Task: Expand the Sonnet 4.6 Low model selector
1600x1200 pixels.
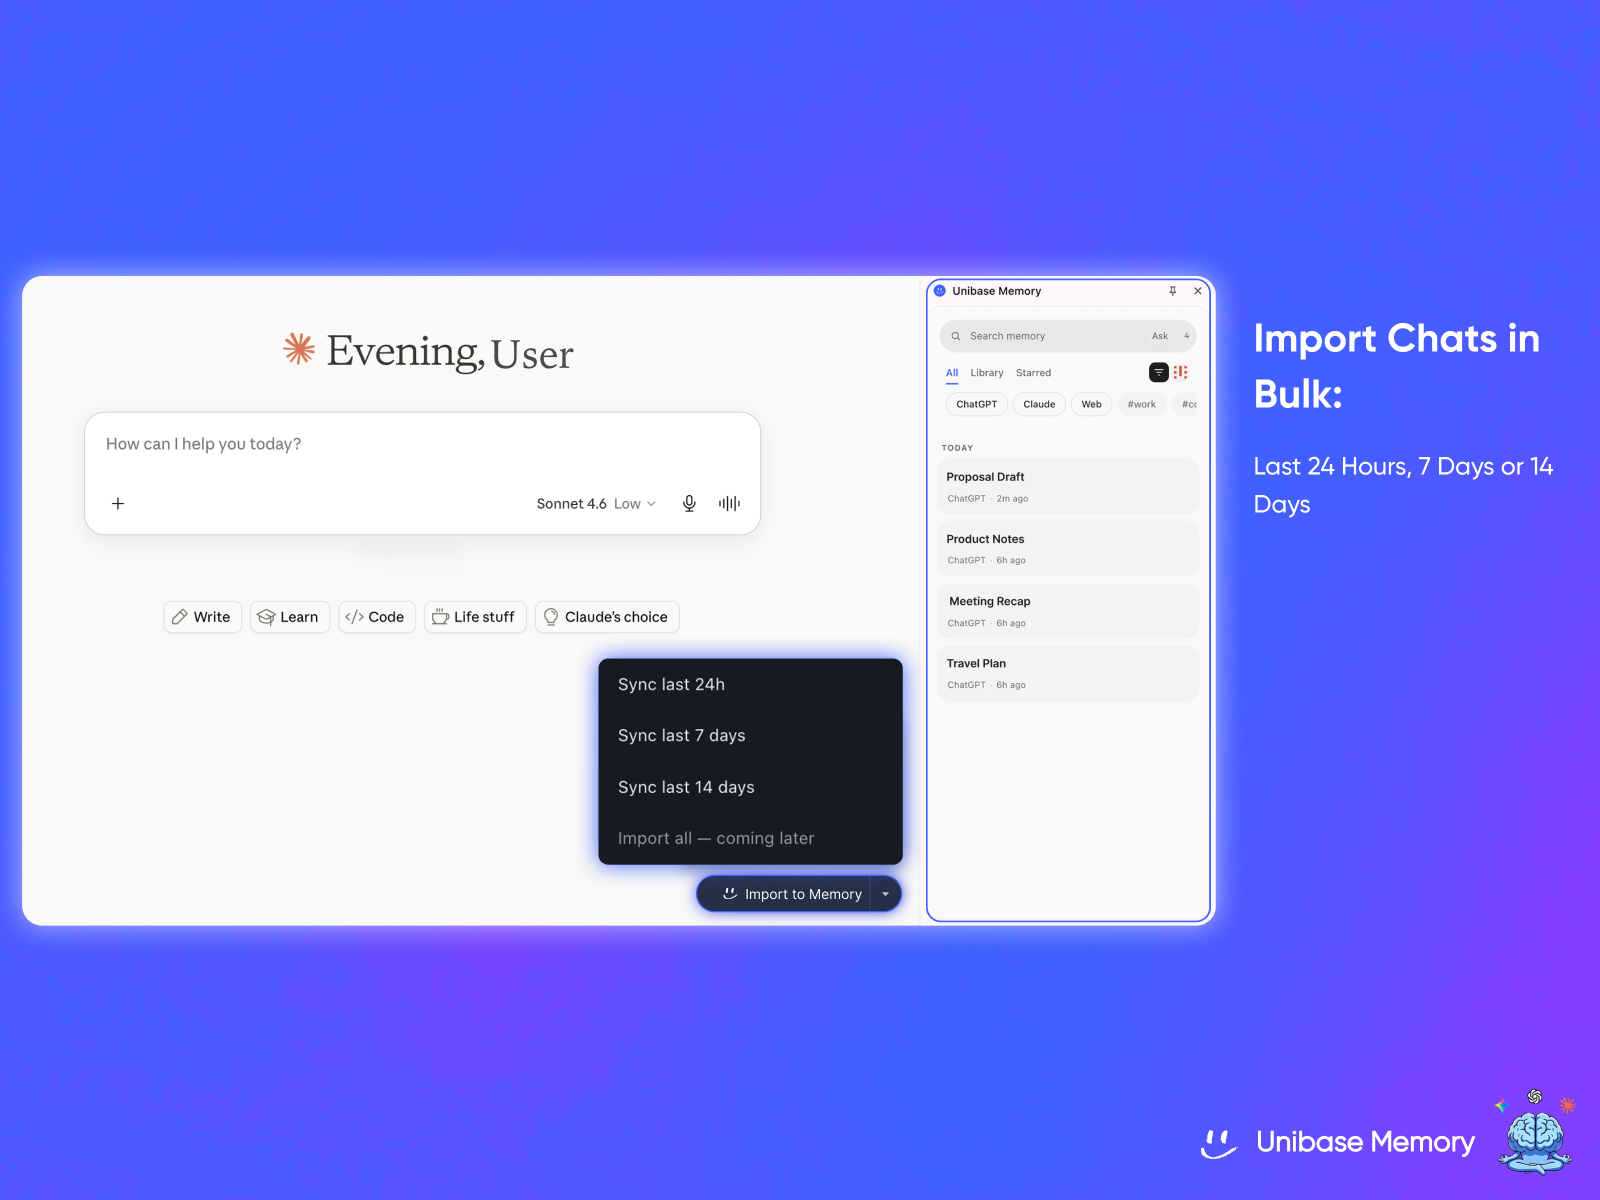Action: point(596,504)
